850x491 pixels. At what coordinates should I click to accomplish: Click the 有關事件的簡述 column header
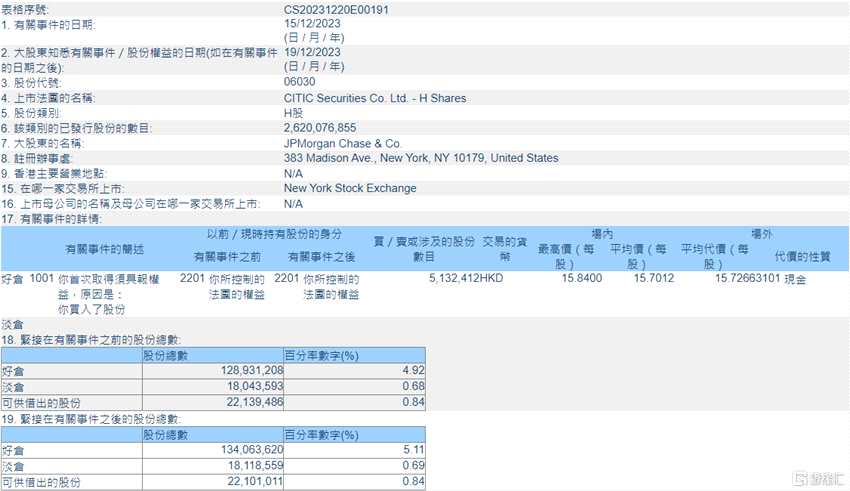[x=105, y=249]
